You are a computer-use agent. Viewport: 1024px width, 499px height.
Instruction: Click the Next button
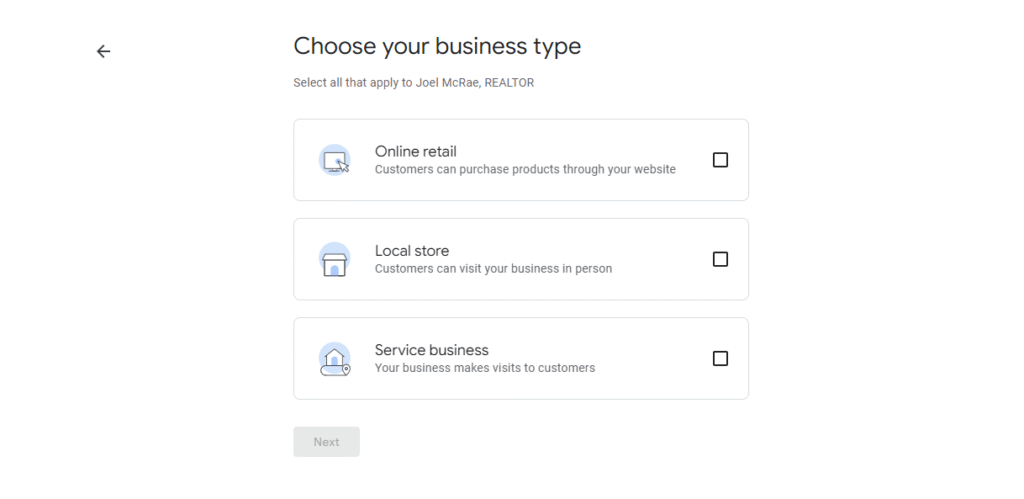pyautogui.click(x=327, y=442)
